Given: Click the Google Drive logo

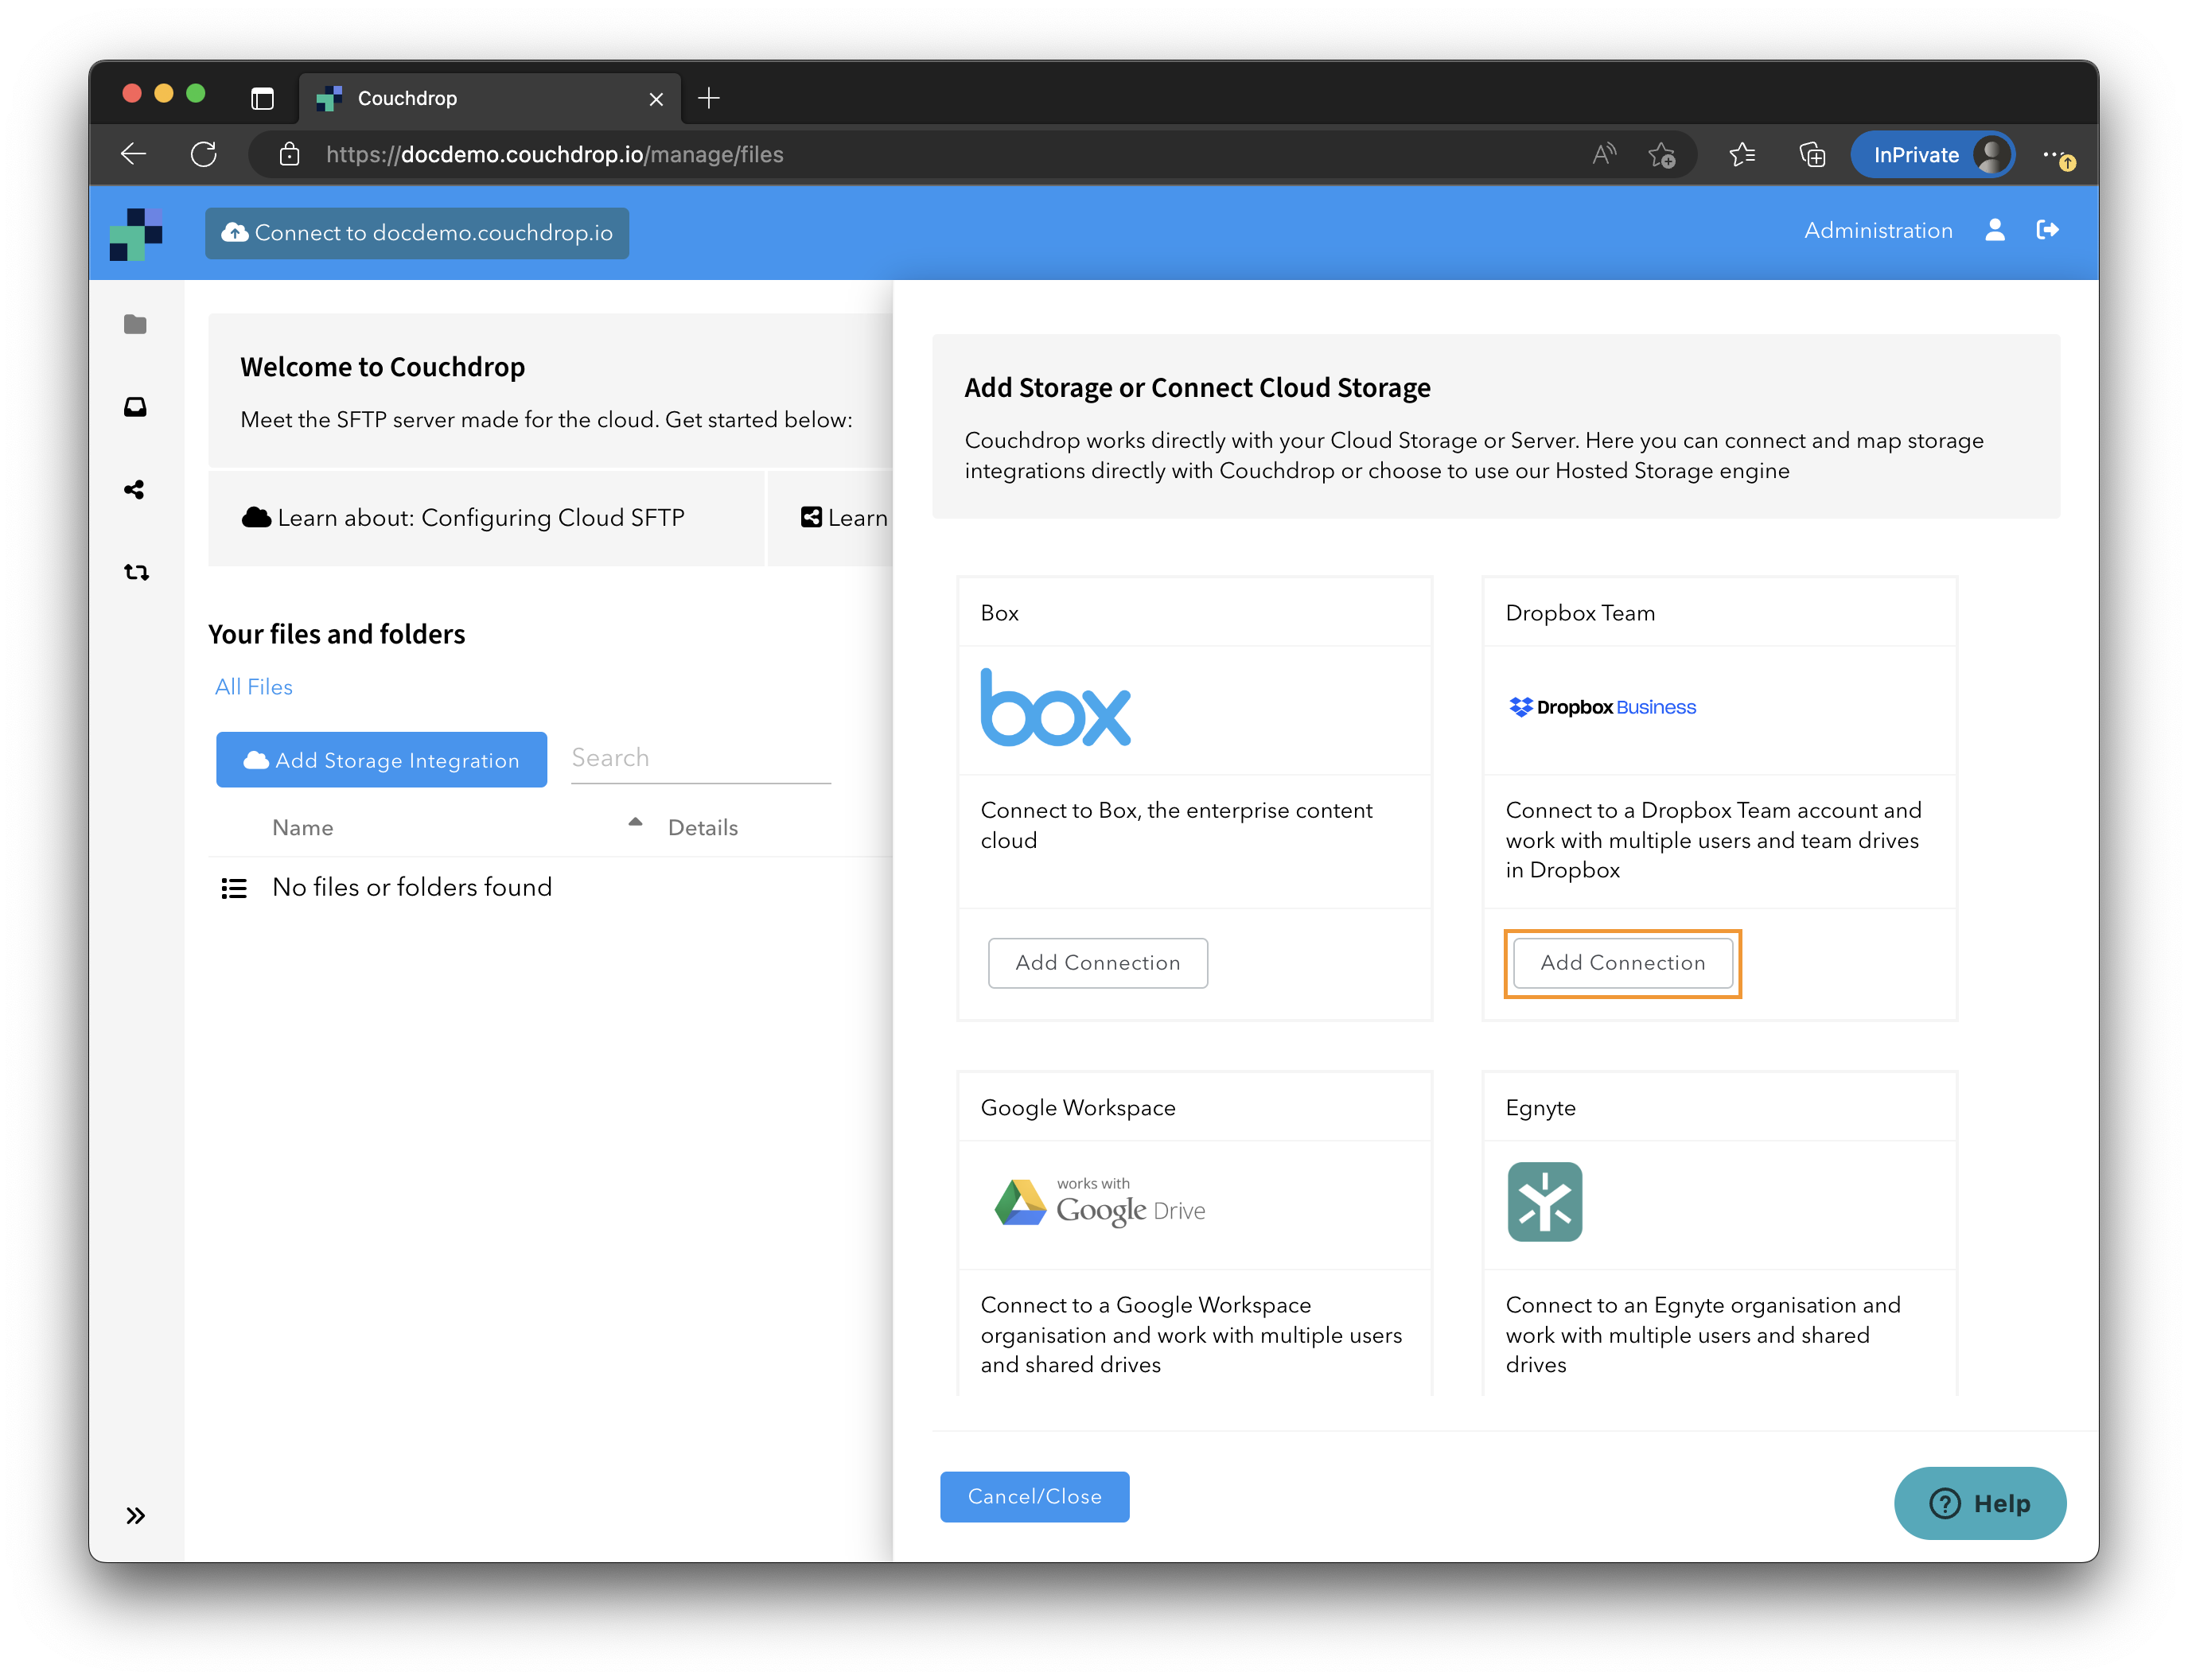Looking at the screenshot, I should click(1100, 1203).
